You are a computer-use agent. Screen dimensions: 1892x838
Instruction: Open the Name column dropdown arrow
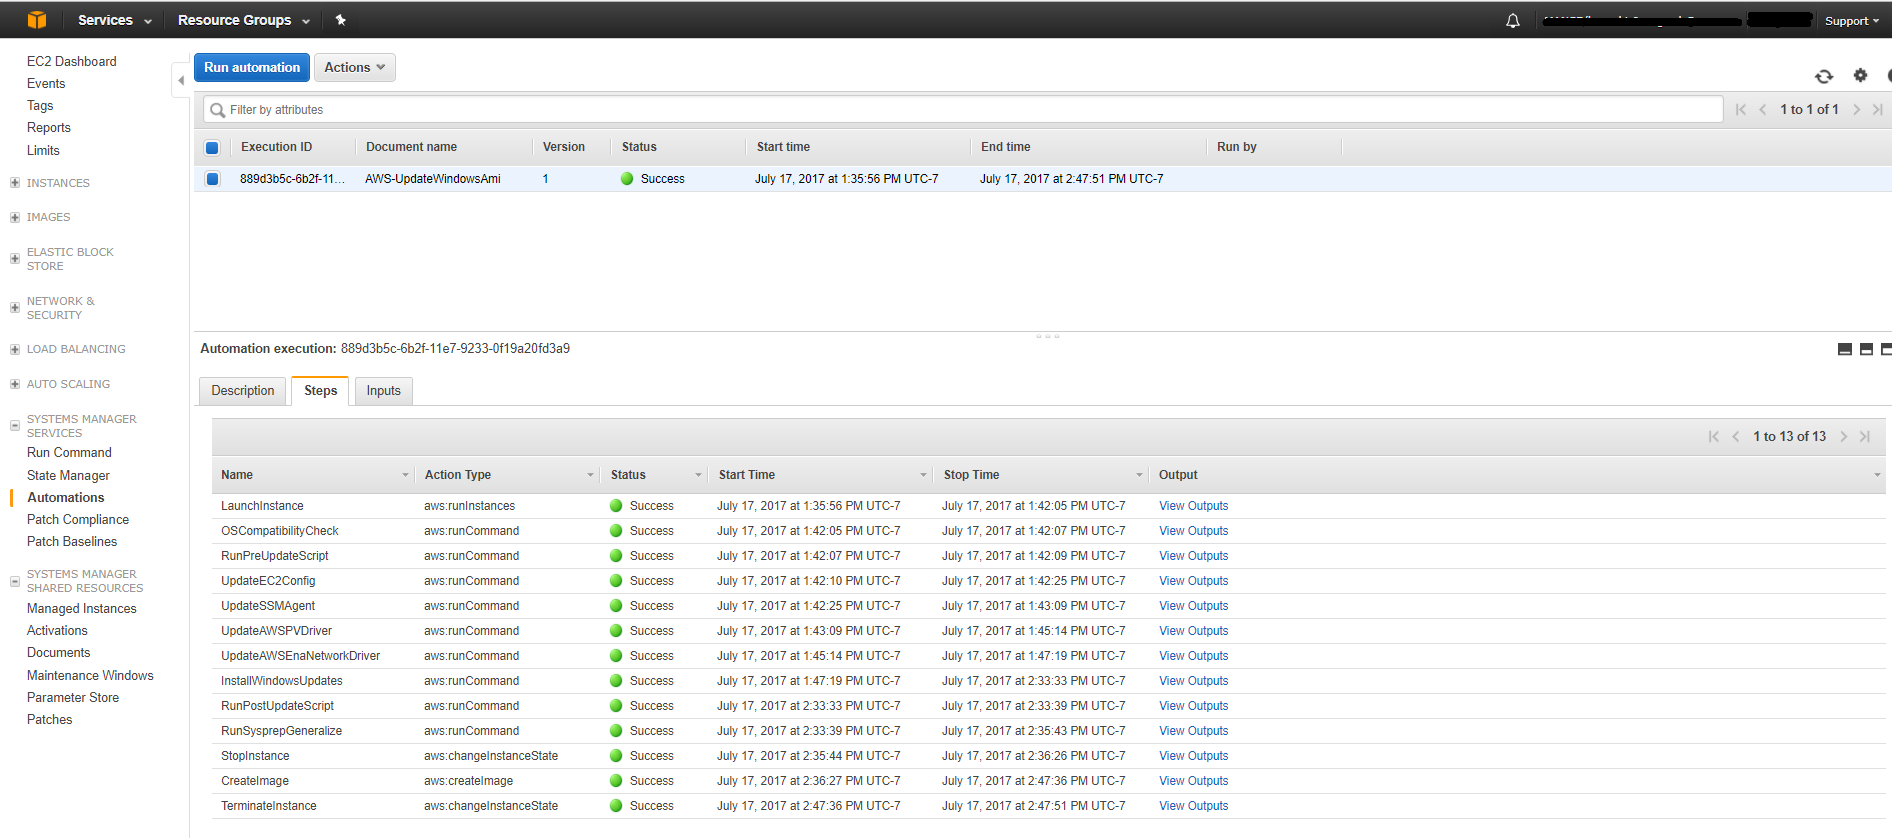coord(405,475)
